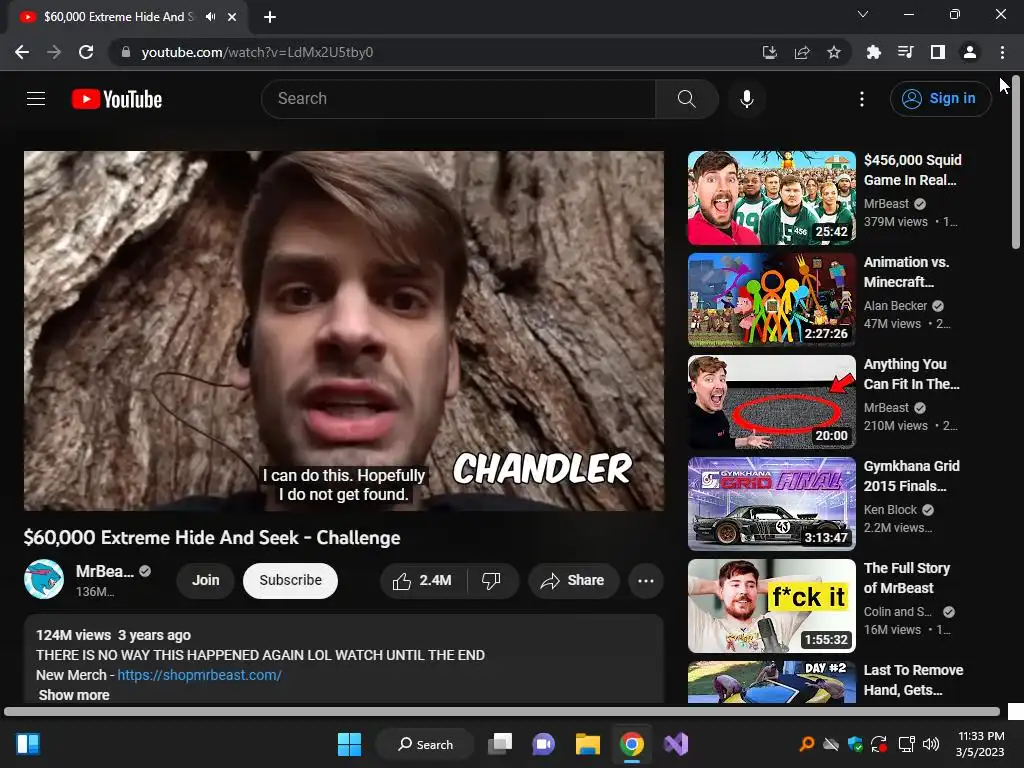1024x768 pixels.
Task: Open Gymkhana Grid 2015 Finals thumbnail
Action: click(771, 504)
